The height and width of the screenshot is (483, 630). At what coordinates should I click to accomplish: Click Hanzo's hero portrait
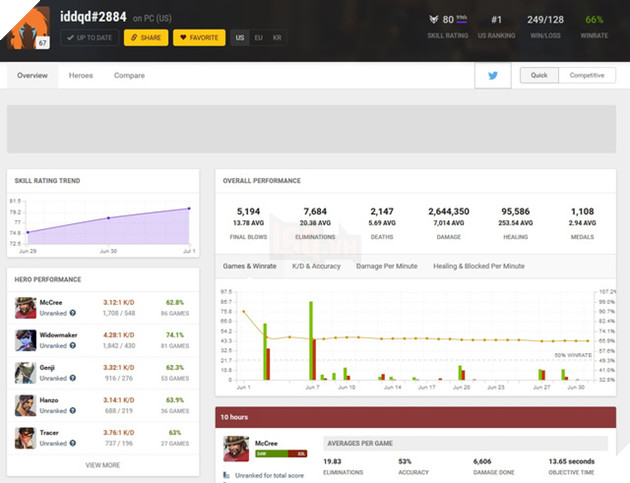pyautogui.click(x=26, y=405)
